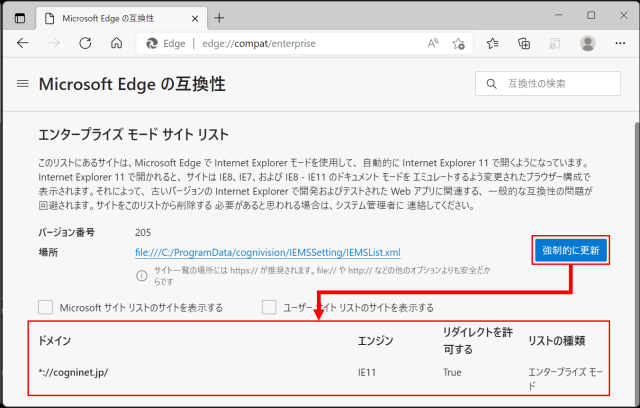Viewport: 640px width, 408px height.
Task: Click the magnifier search icon
Action: pos(491,84)
